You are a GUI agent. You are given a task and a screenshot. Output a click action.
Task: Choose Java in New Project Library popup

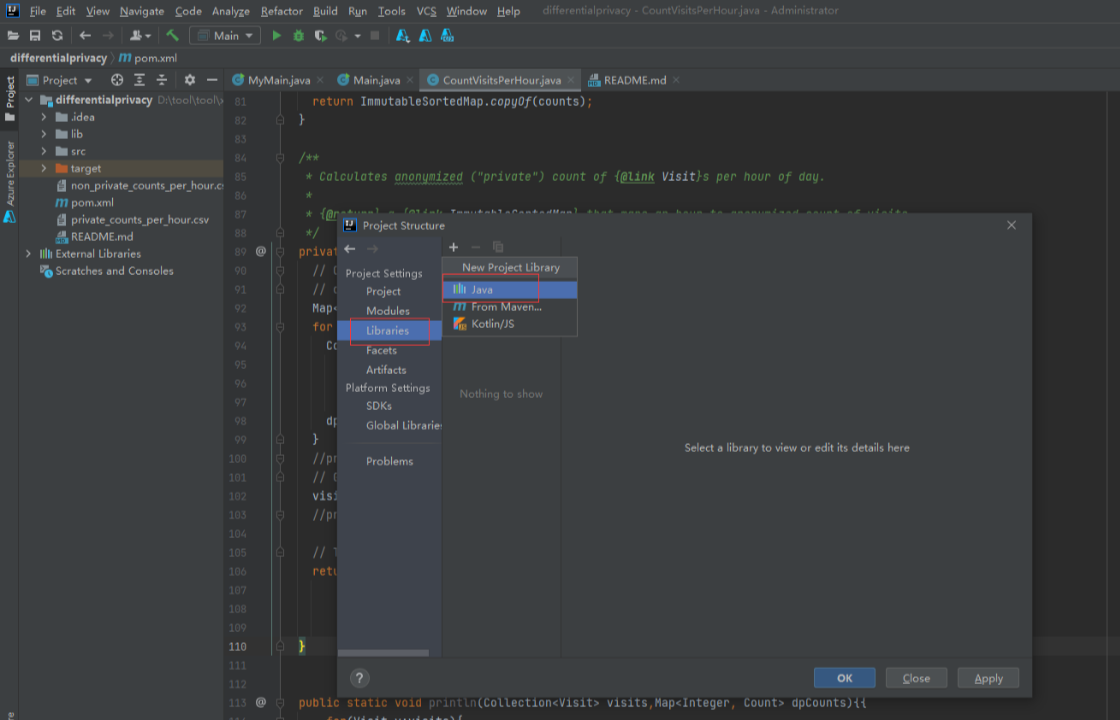point(509,289)
